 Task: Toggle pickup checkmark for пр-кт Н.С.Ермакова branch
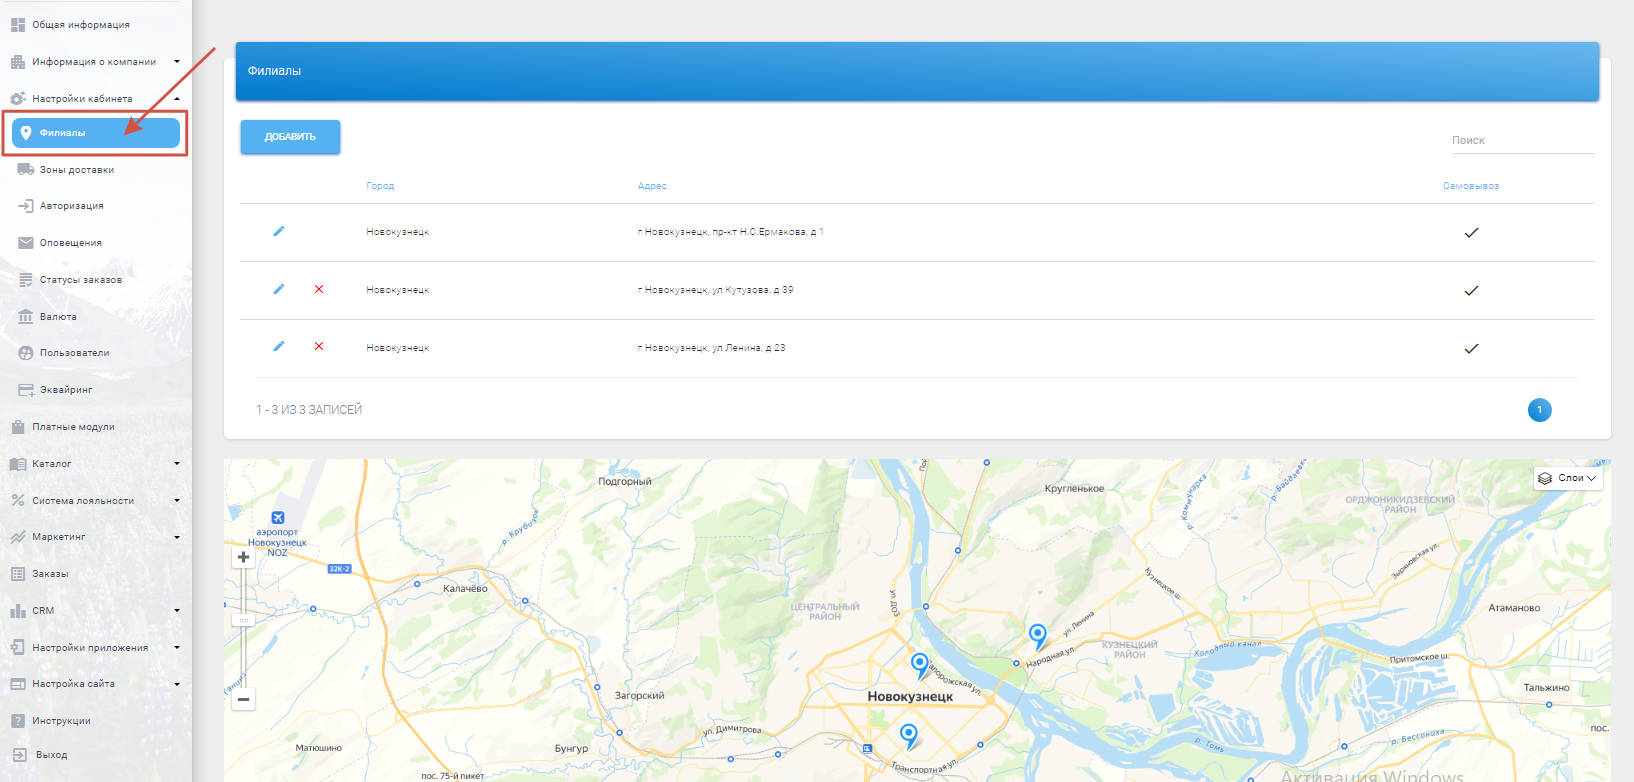[1471, 233]
